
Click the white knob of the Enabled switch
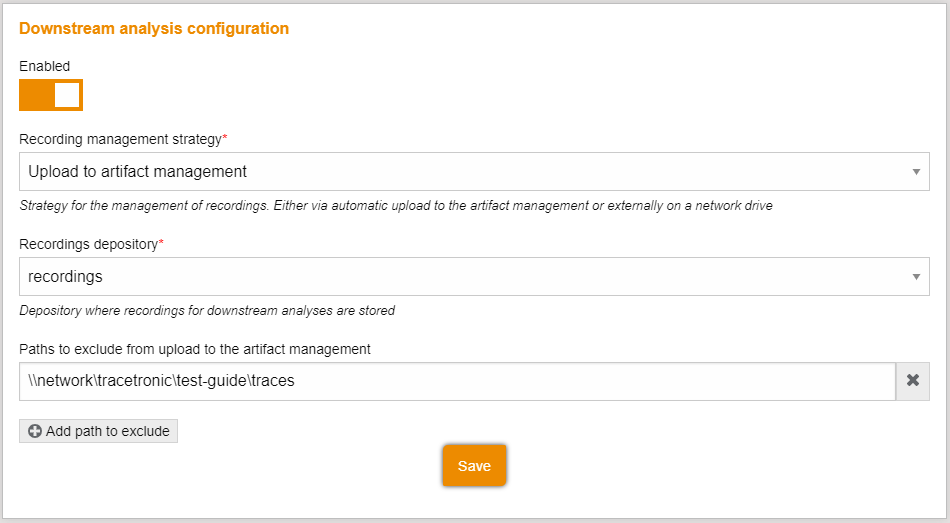click(x=67, y=95)
